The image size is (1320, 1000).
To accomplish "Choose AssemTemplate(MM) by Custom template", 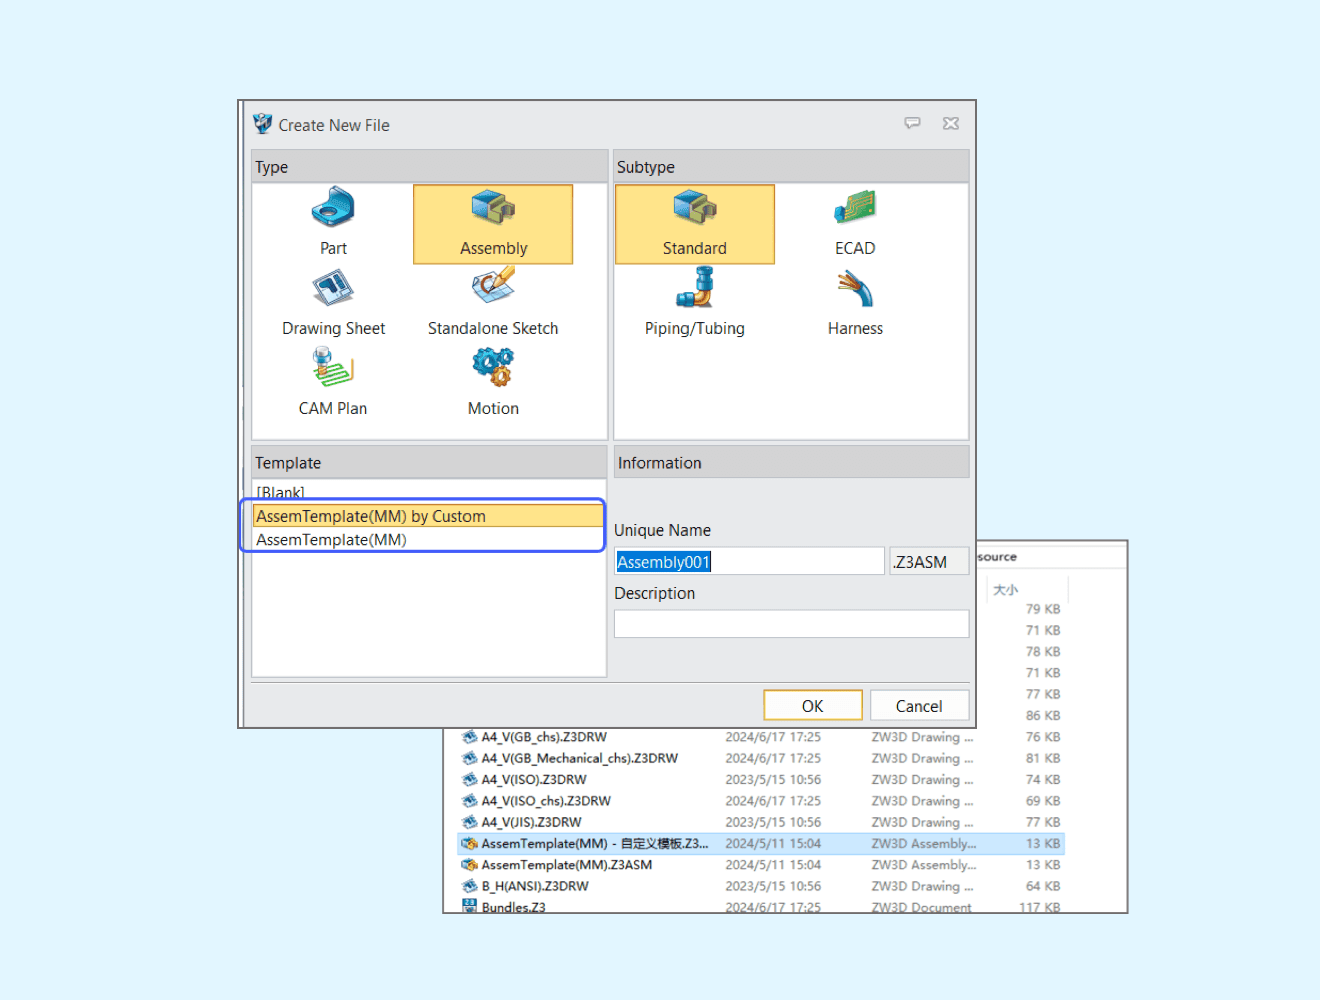I will pyautogui.click(x=371, y=516).
